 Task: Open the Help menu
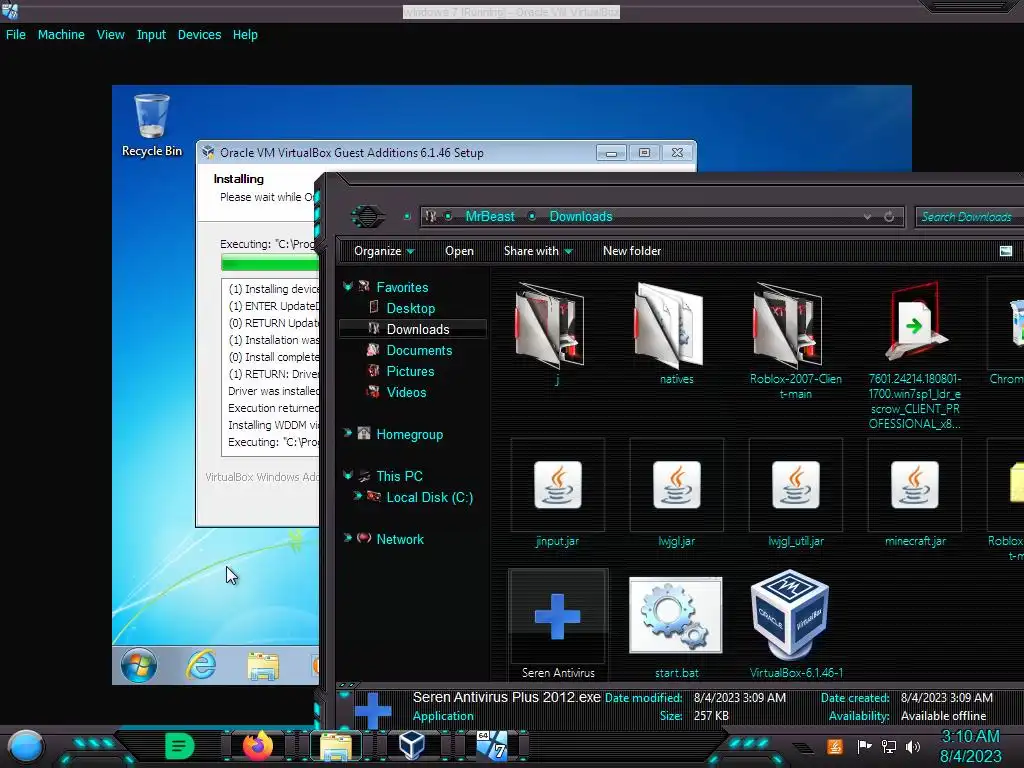(245, 35)
